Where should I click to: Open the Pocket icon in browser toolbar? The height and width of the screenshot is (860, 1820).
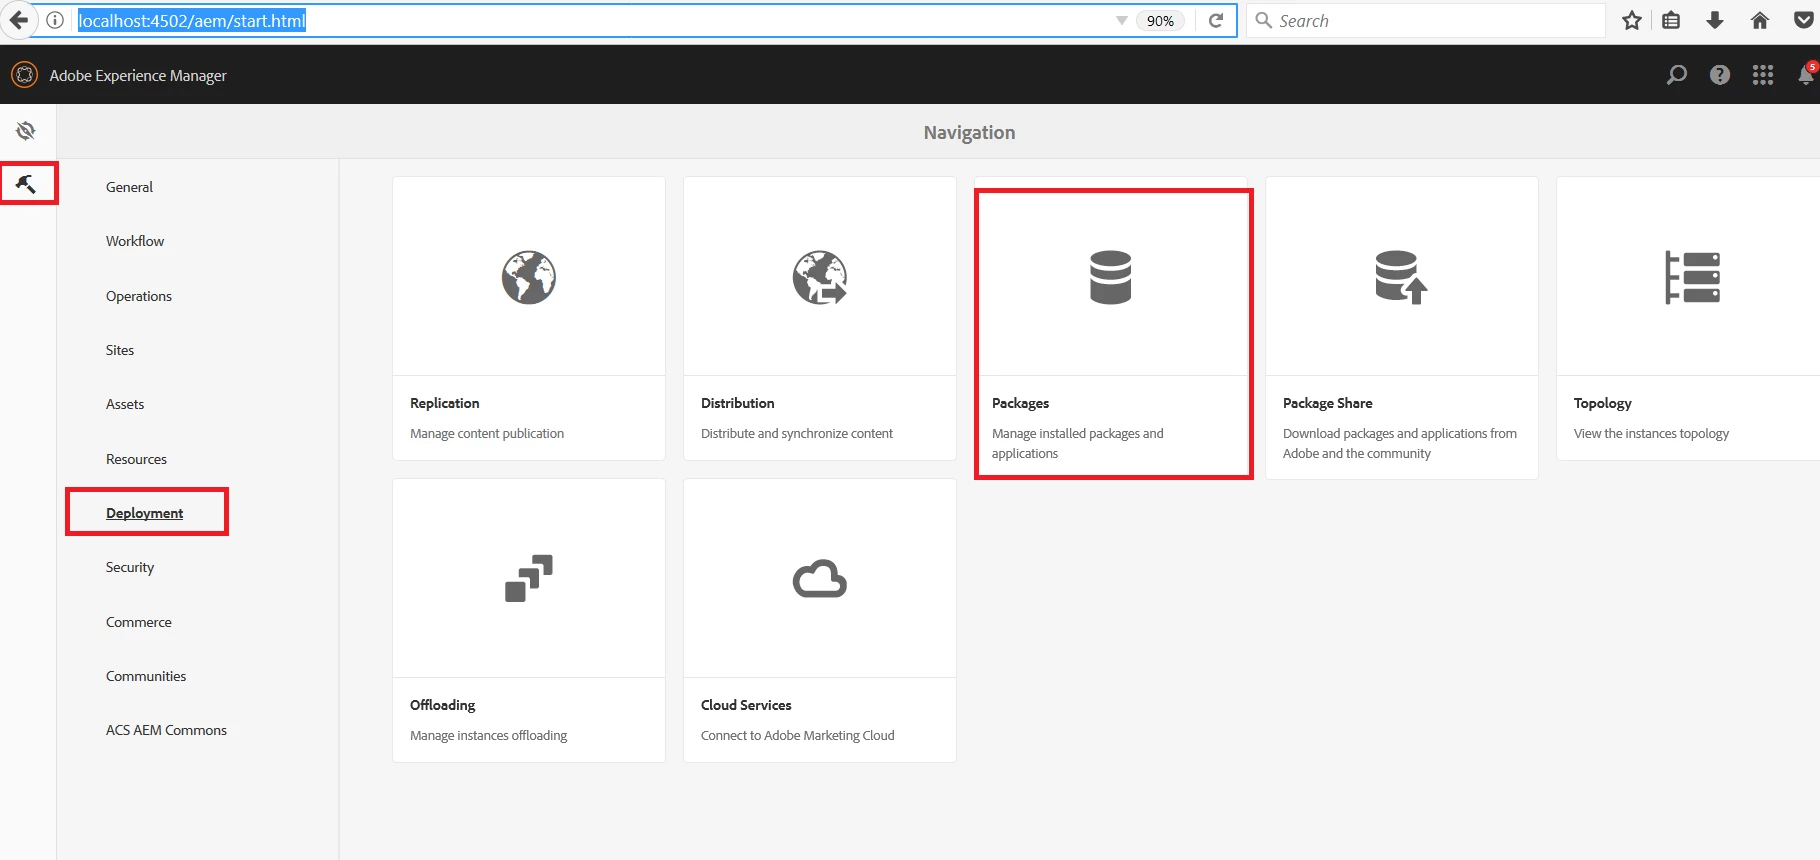[x=1804, y=20]
